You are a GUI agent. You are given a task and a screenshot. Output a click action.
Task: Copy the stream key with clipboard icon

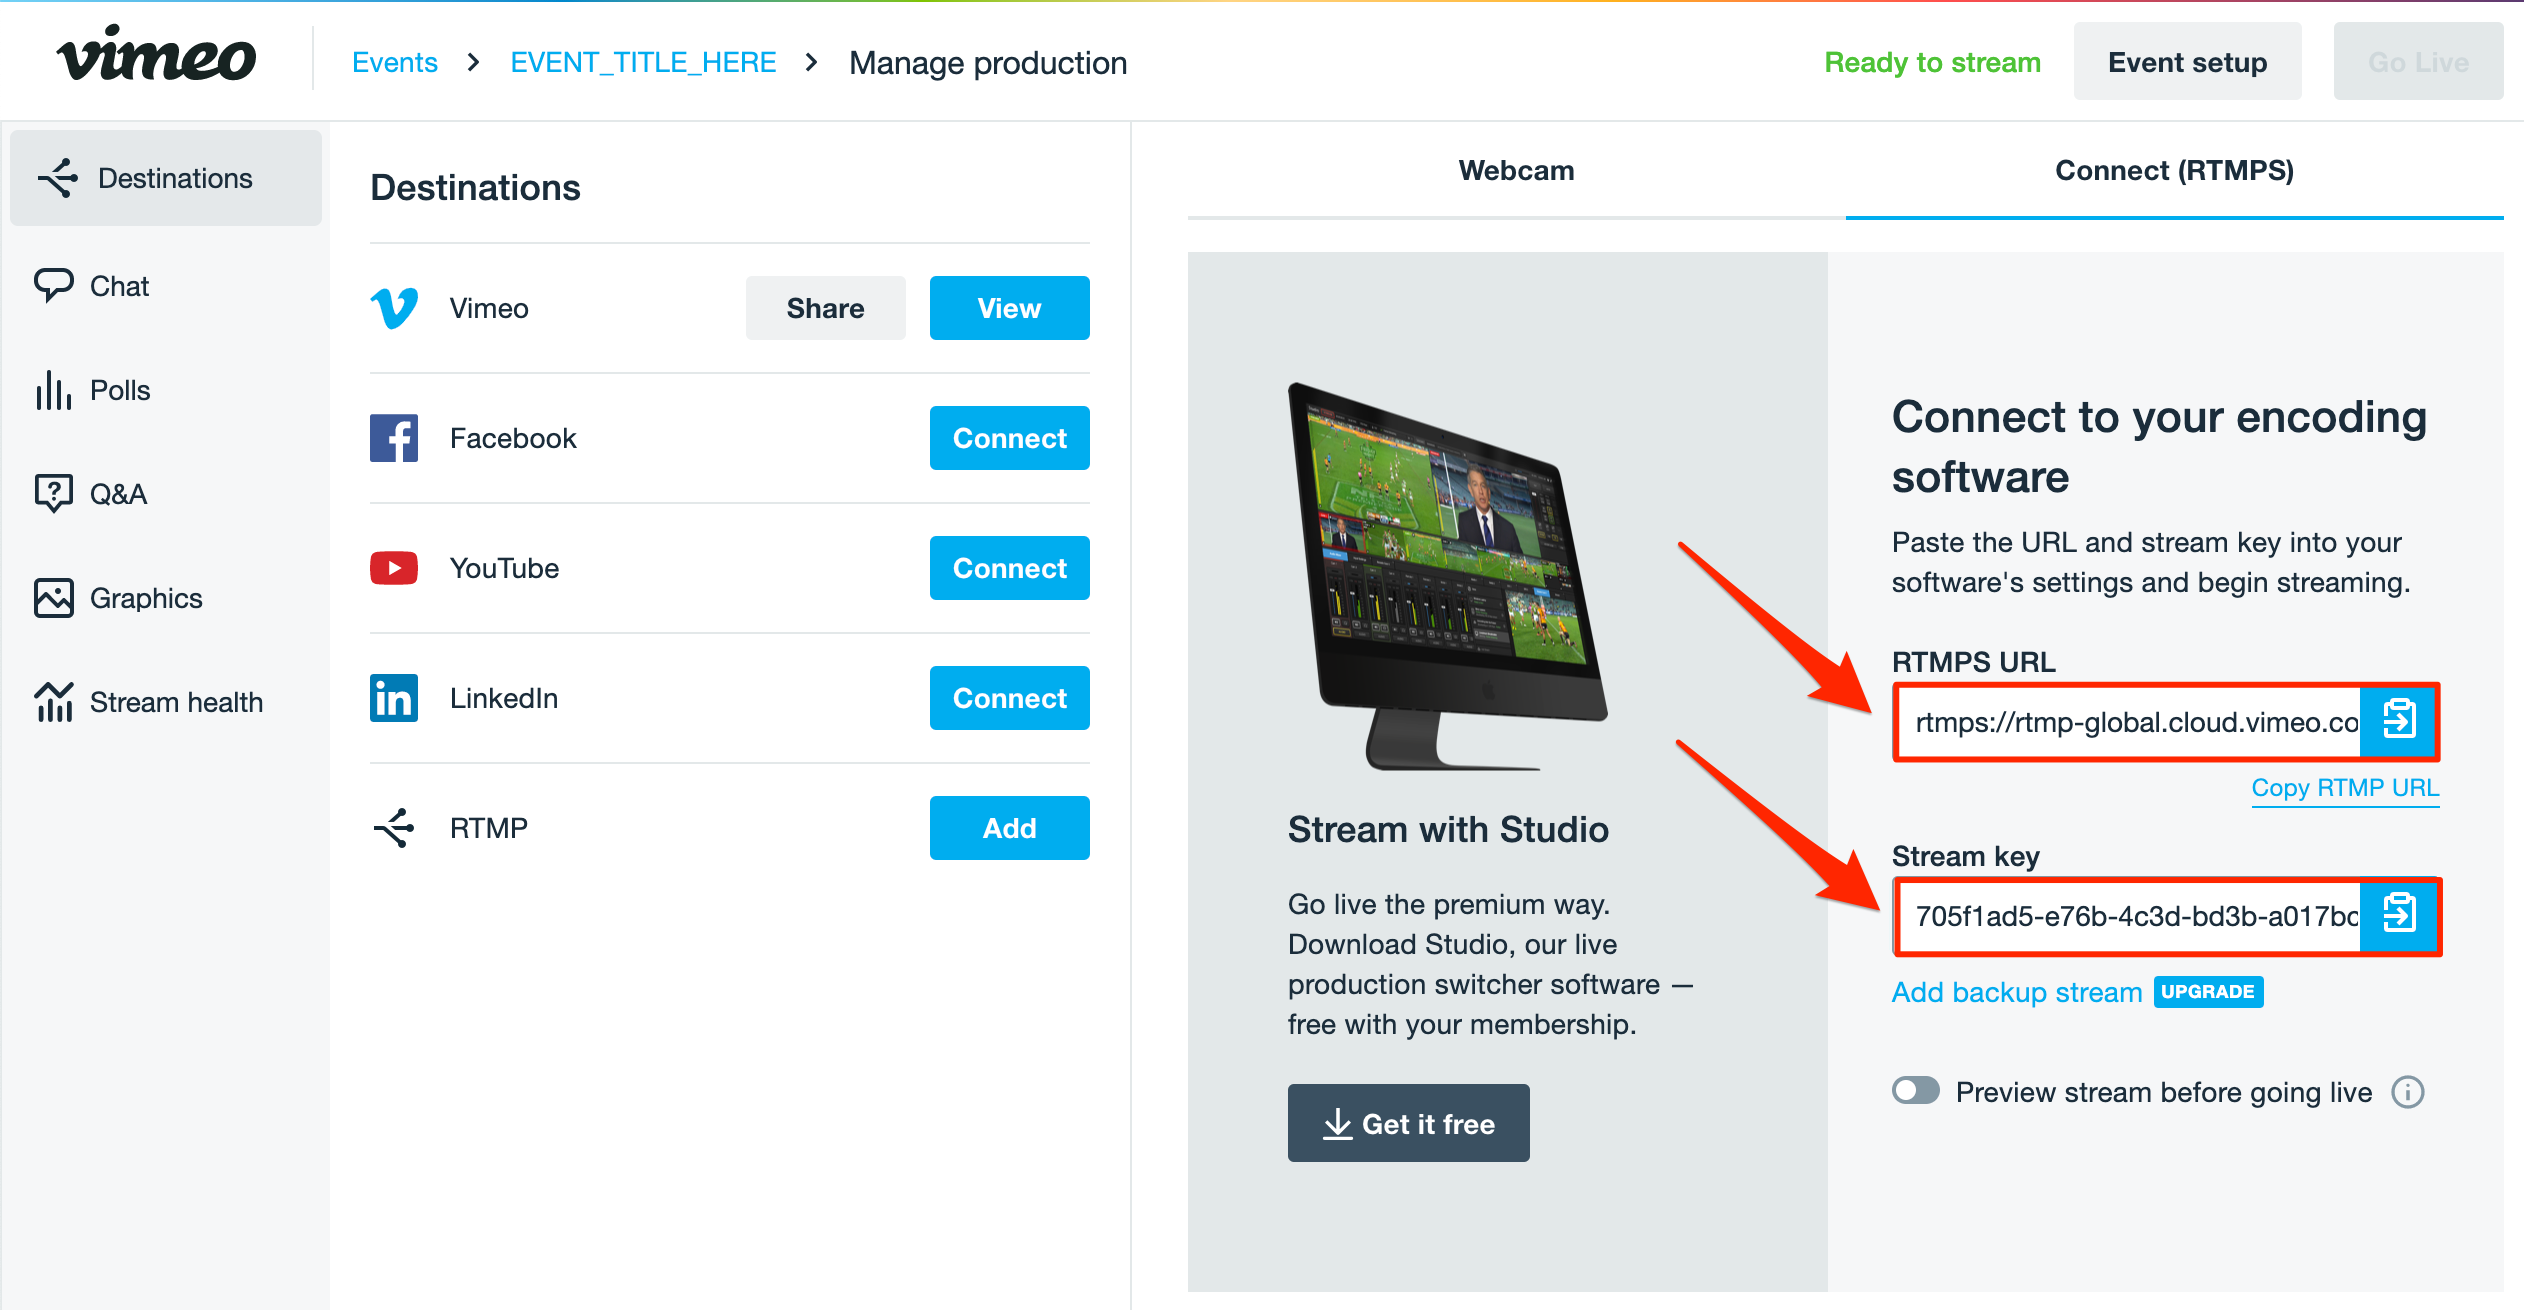pyautogui.click(x=2398, y=915)
